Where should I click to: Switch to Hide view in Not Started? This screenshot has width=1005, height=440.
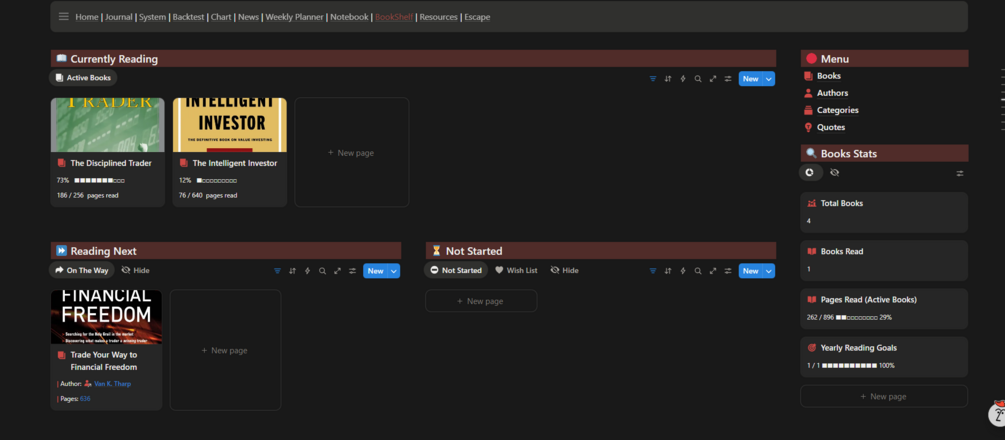point(564,271)
